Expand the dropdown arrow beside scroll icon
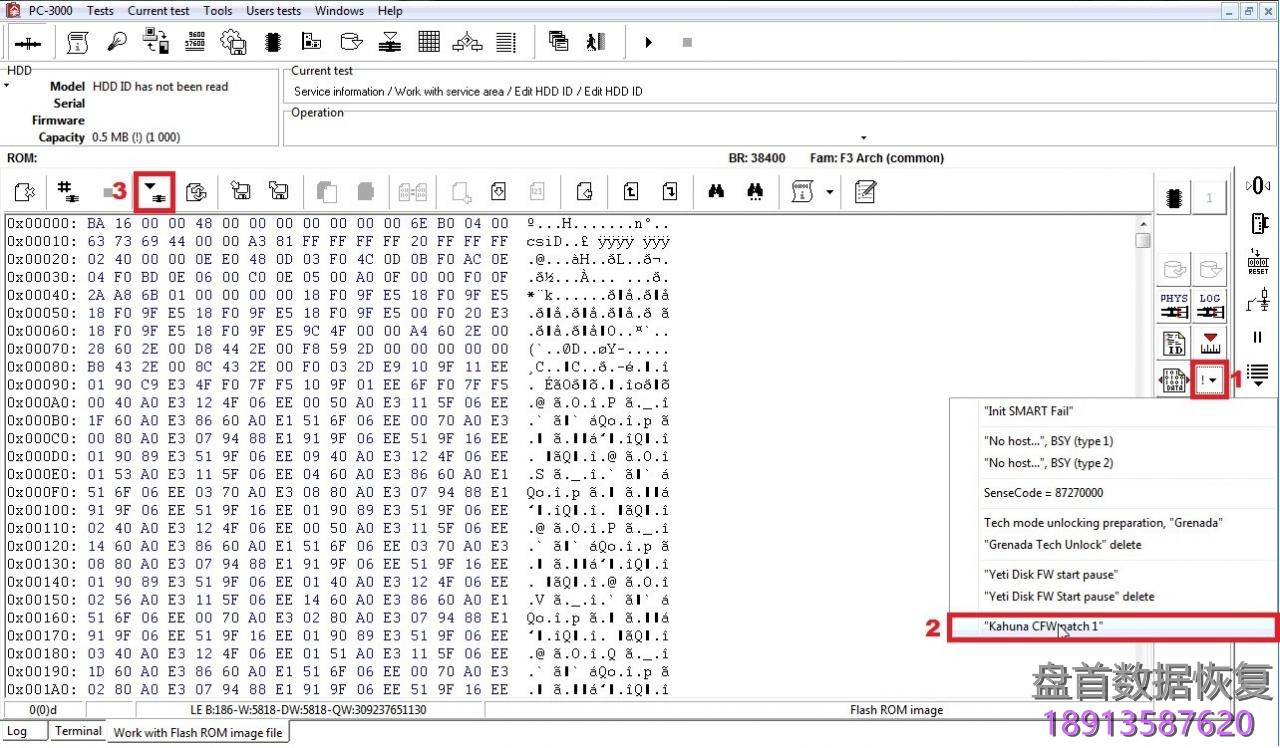1280x748 pixels. click(830, 192)
